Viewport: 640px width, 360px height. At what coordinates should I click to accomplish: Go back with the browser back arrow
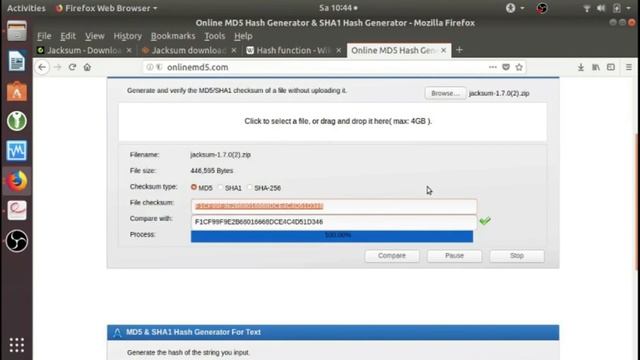(42, 67)
